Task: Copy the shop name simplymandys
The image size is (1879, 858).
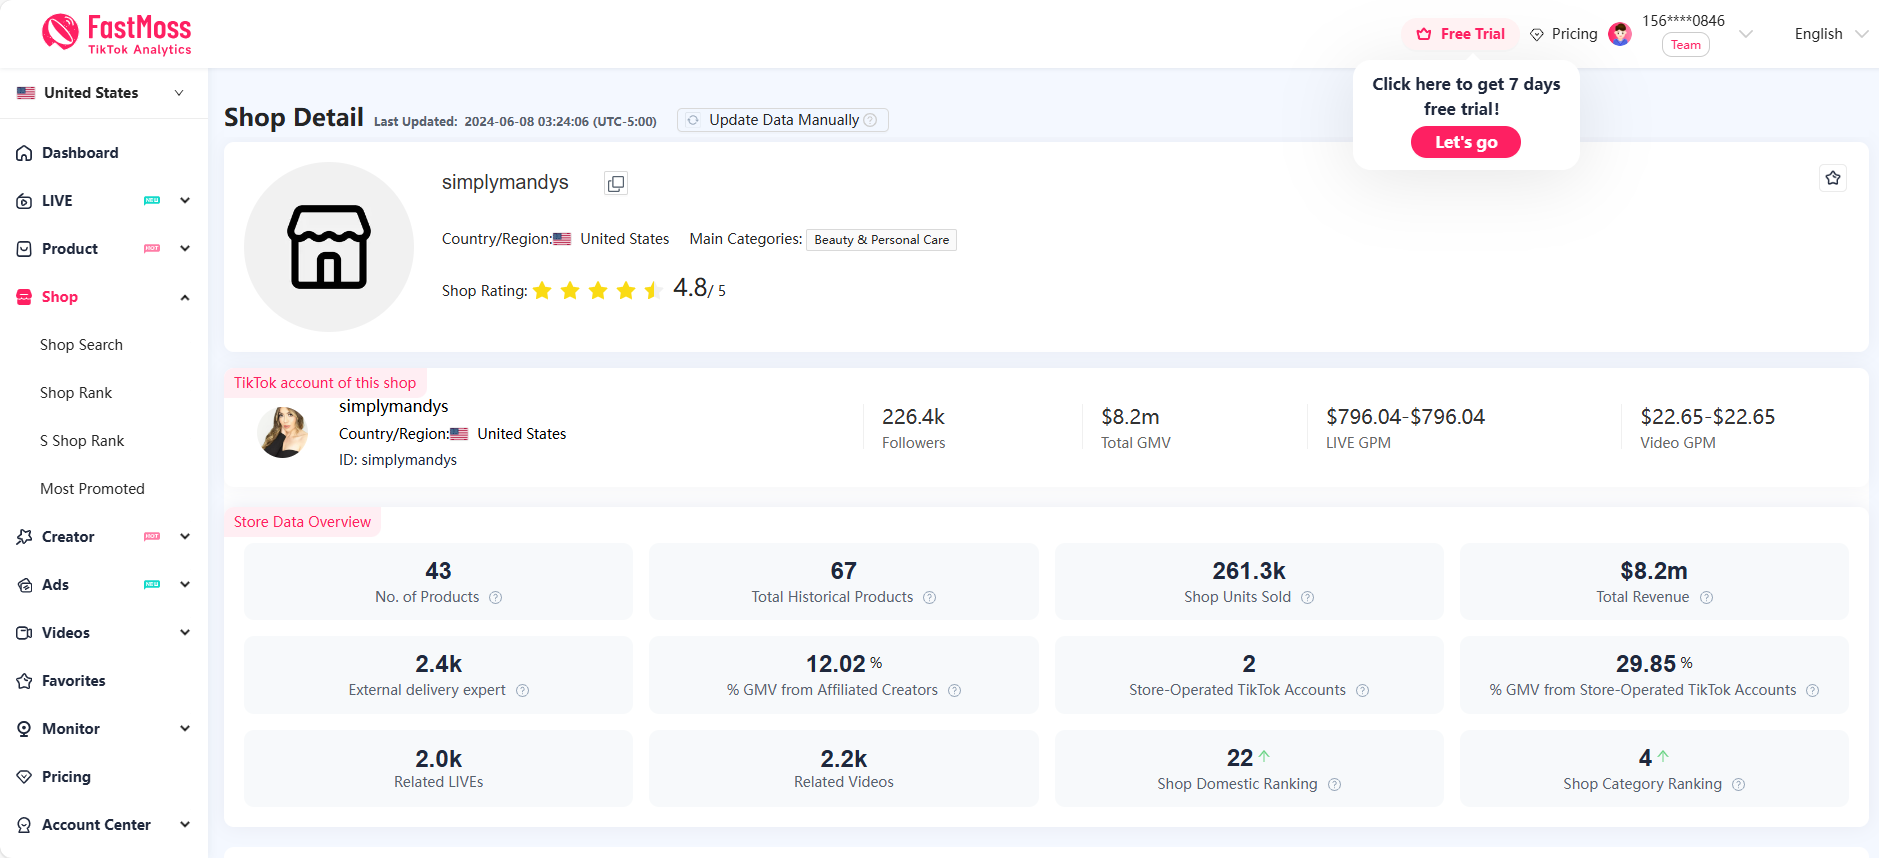Action: pyautogui.click(x=615, y=183)
